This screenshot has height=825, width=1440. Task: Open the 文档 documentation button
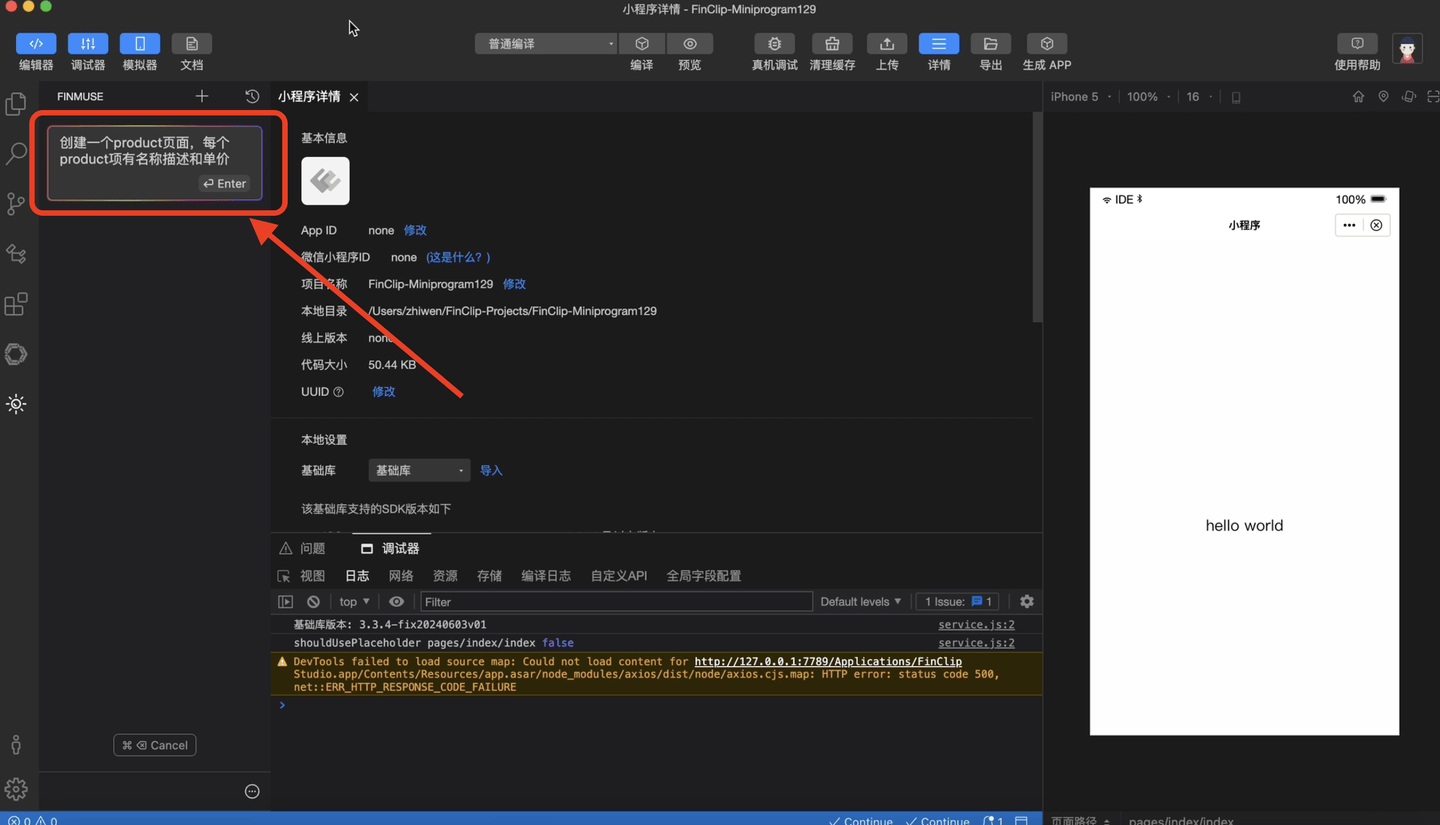[192, 44]
